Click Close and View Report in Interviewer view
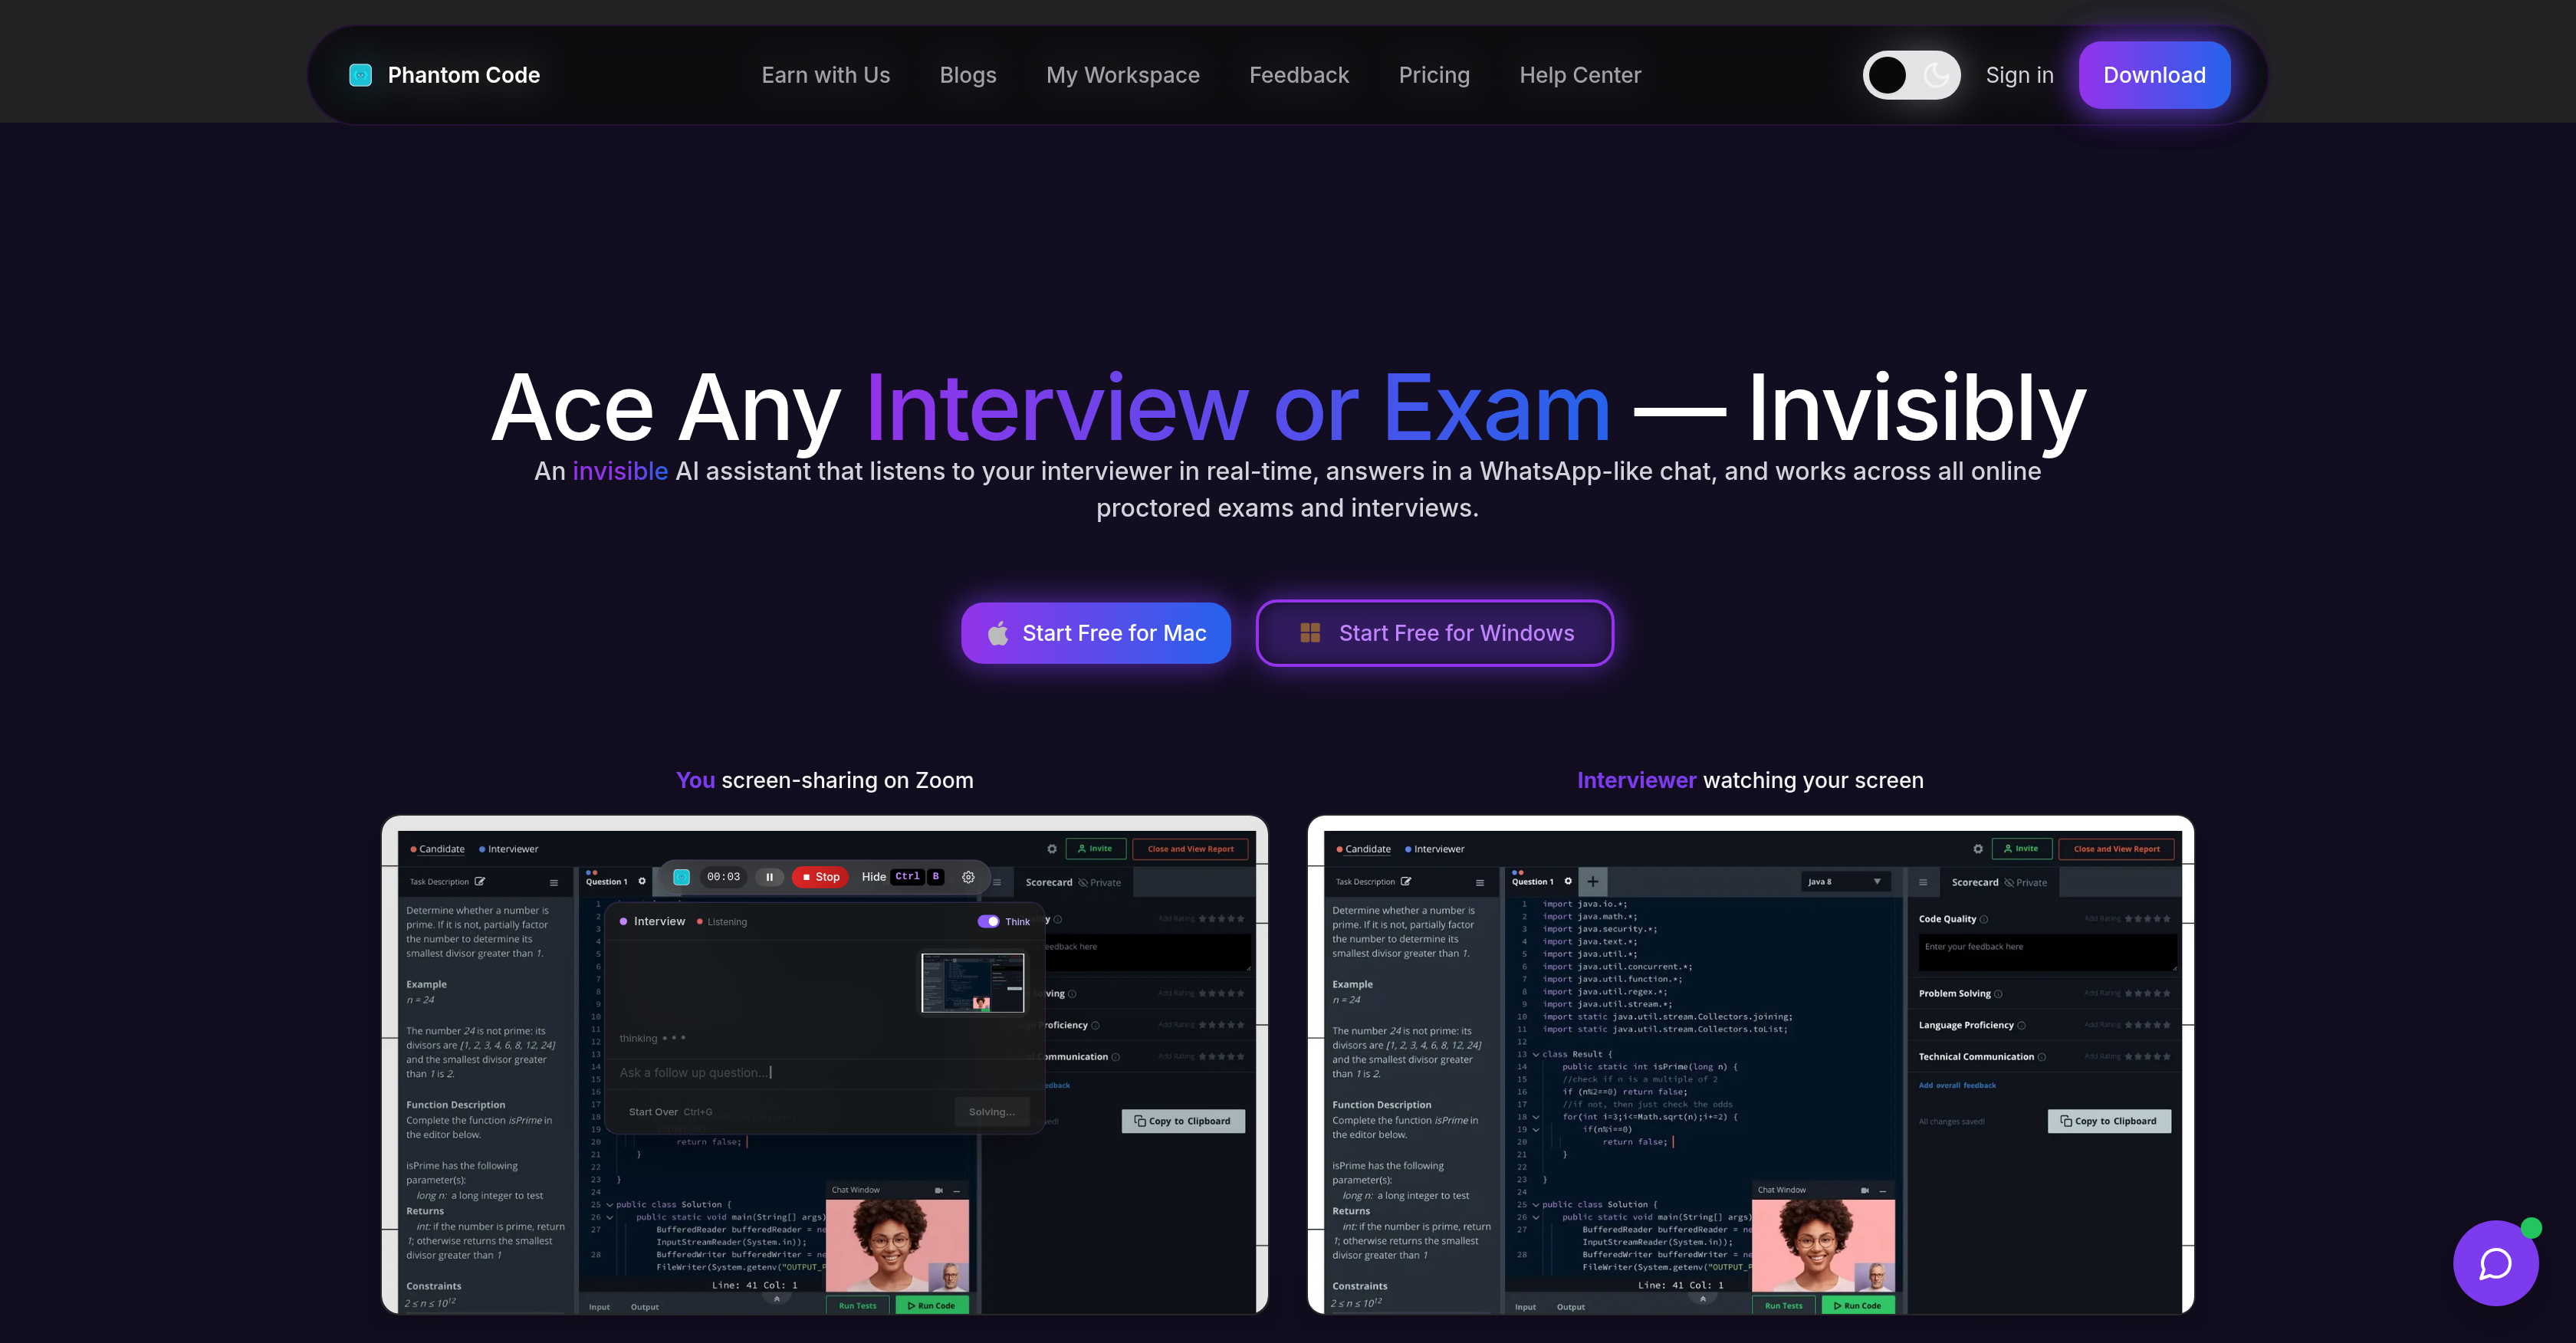2576x1343 pixels. point(2116,849)
